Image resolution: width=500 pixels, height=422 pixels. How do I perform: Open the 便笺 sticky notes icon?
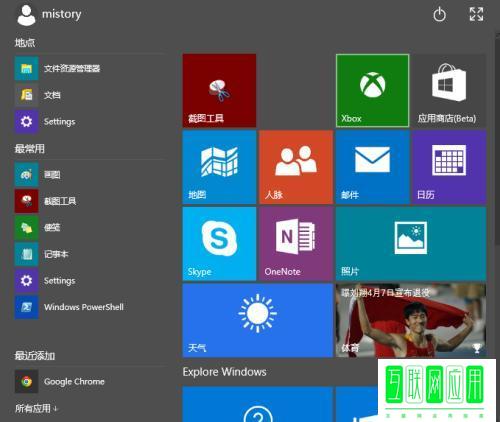[26, 227]
